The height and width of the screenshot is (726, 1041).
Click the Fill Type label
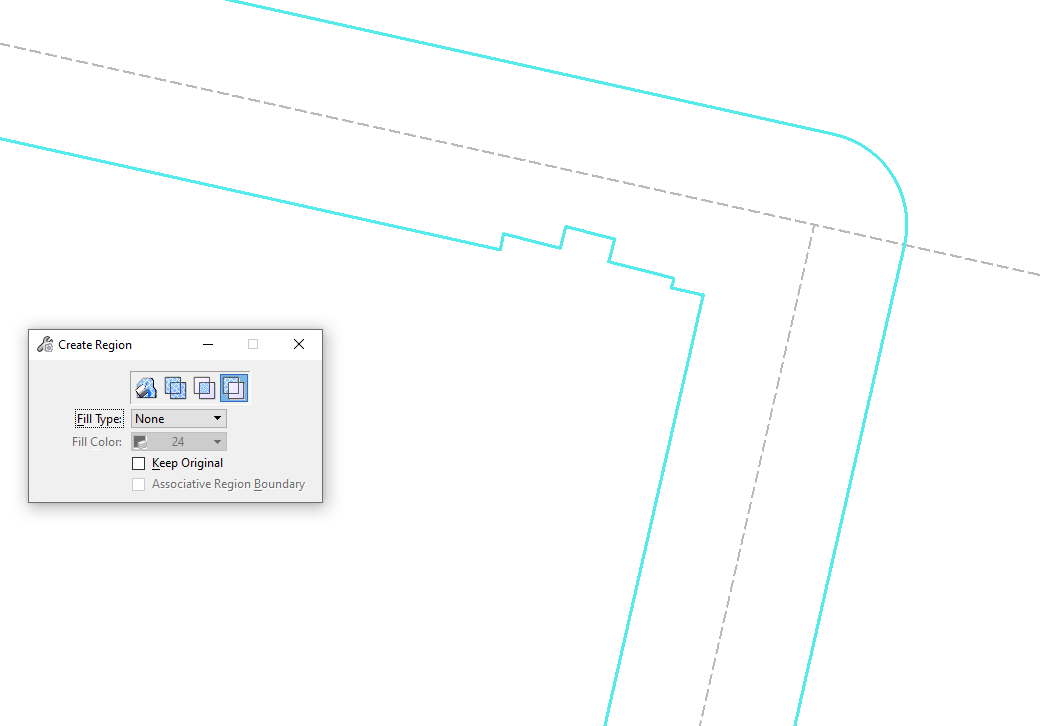coord(99,419)
